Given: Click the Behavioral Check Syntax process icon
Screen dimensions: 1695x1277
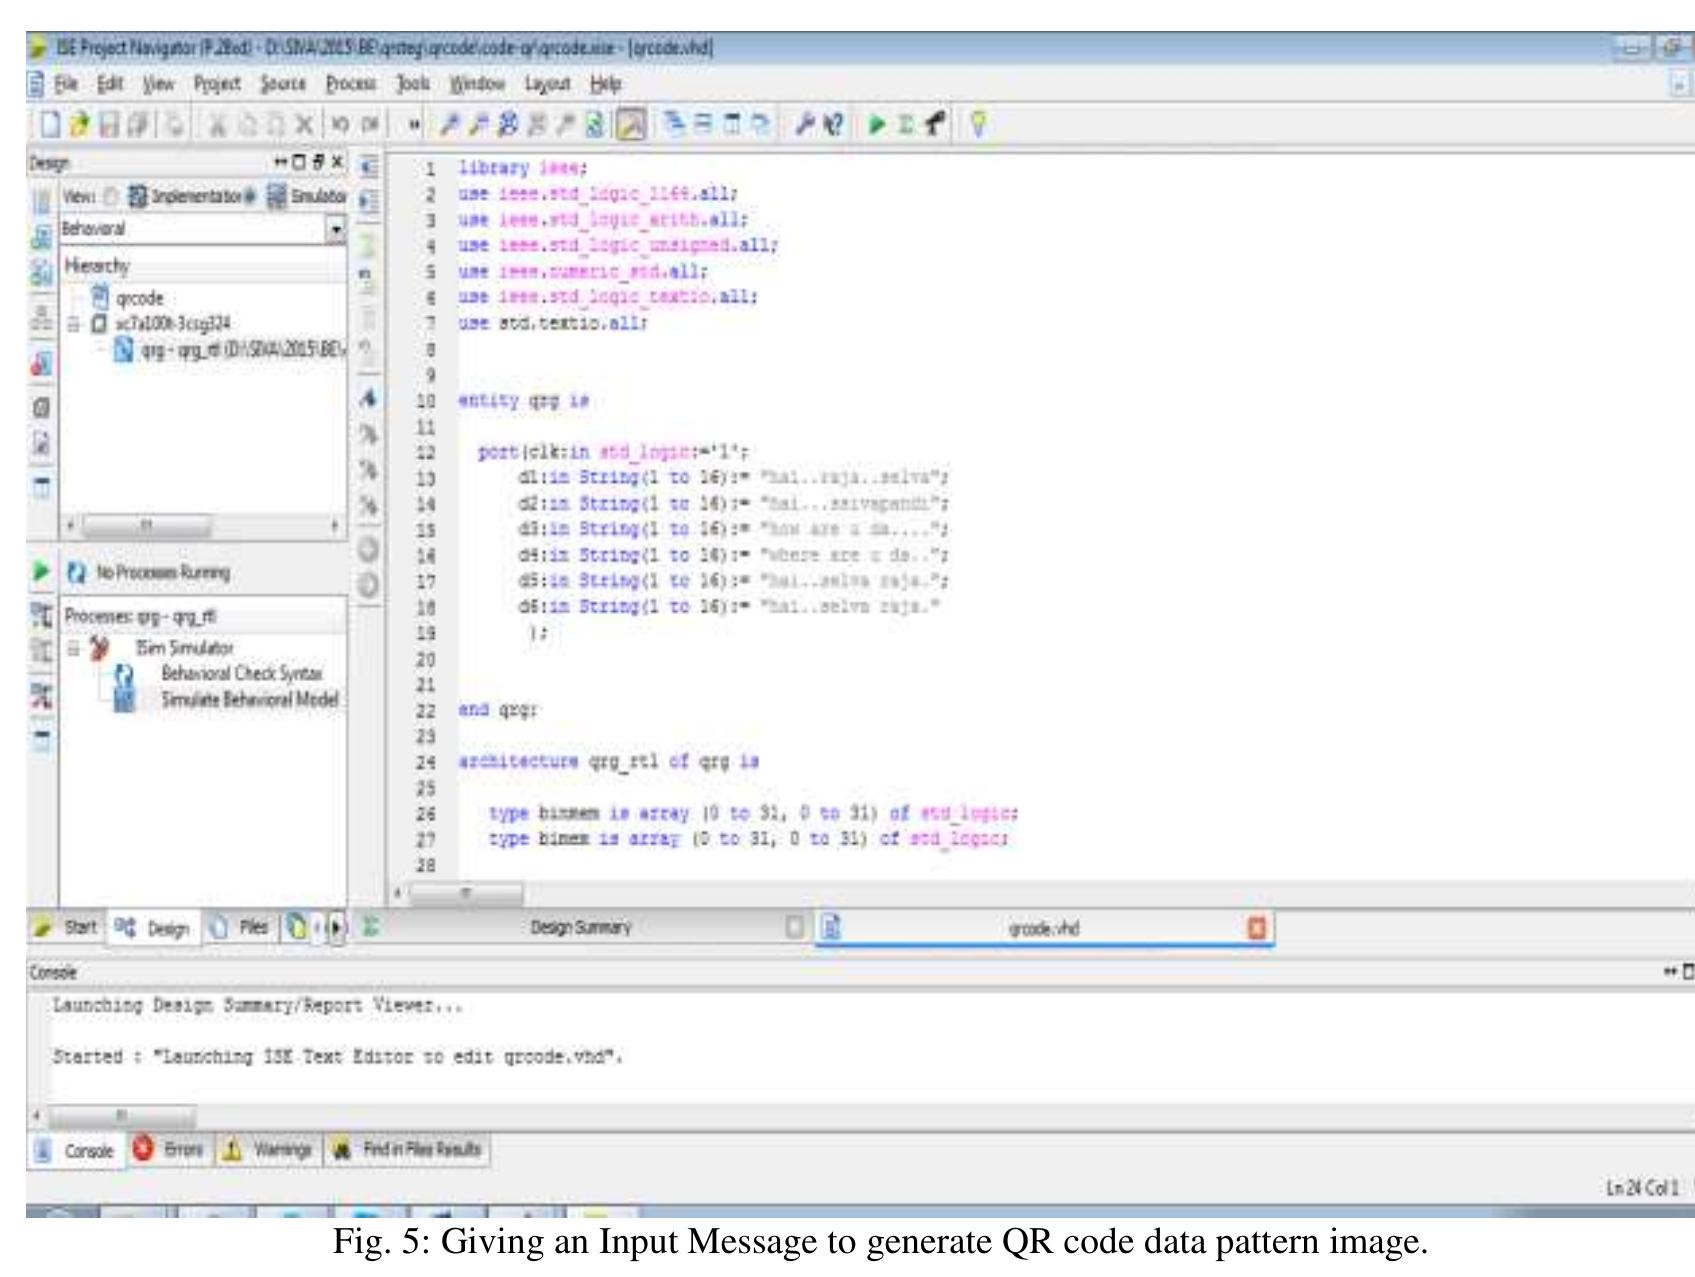Looking at the screenshot, I should click(x=125, y=675).
